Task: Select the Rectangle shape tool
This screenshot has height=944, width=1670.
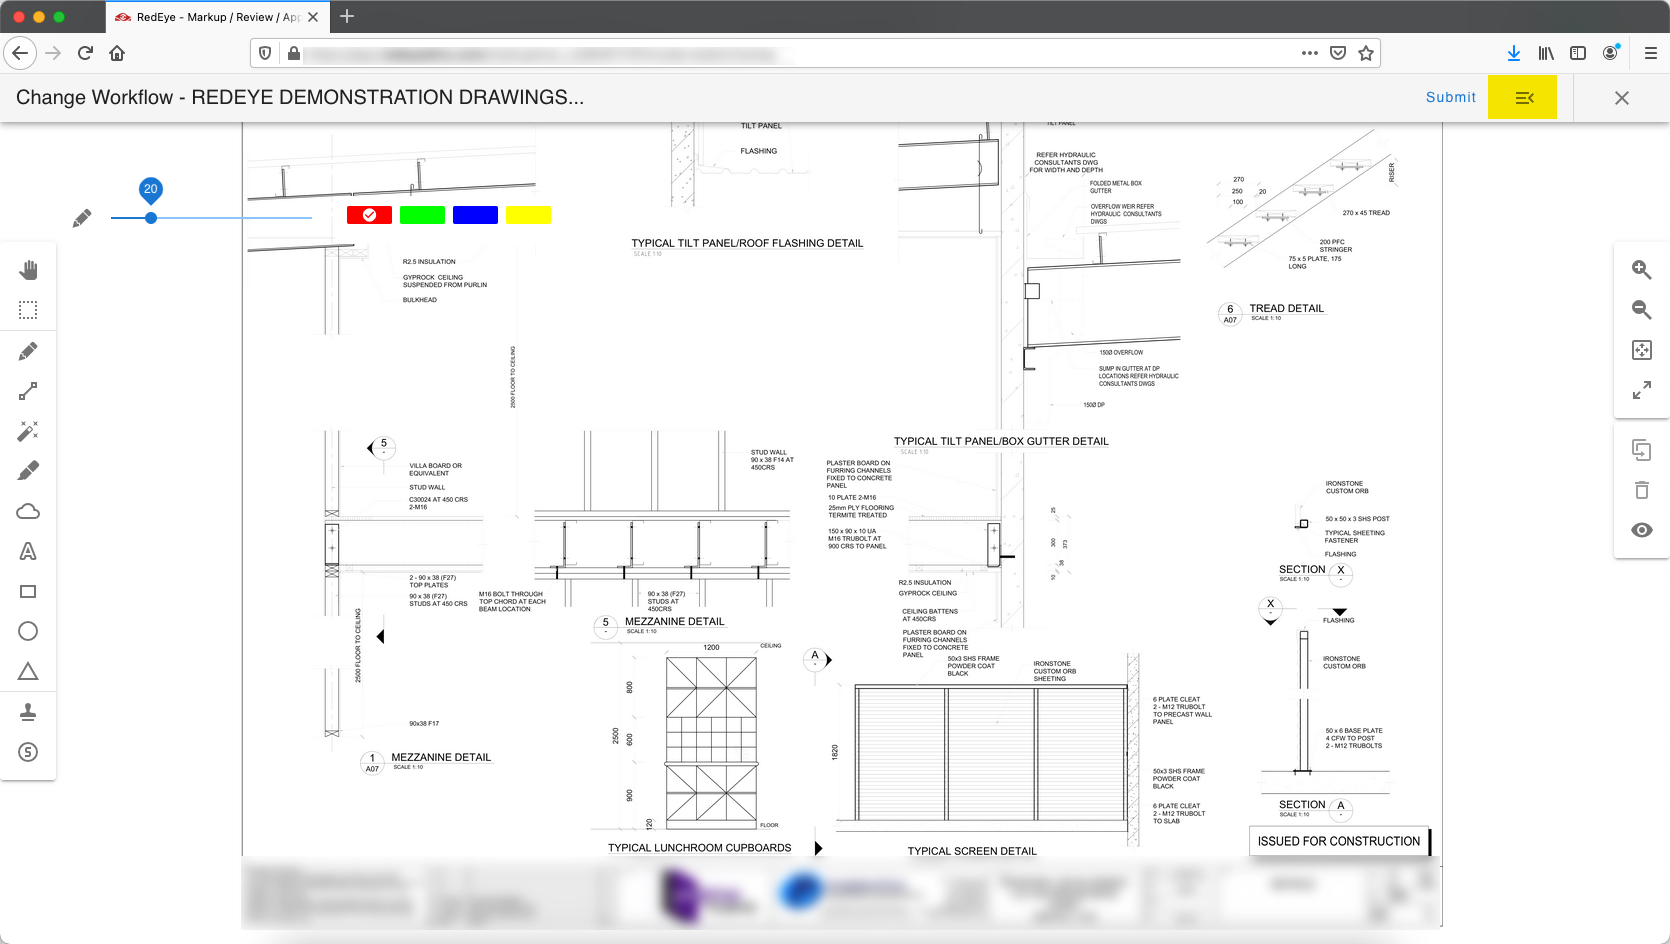Action: pyautogui.click(x=28, y=591)
